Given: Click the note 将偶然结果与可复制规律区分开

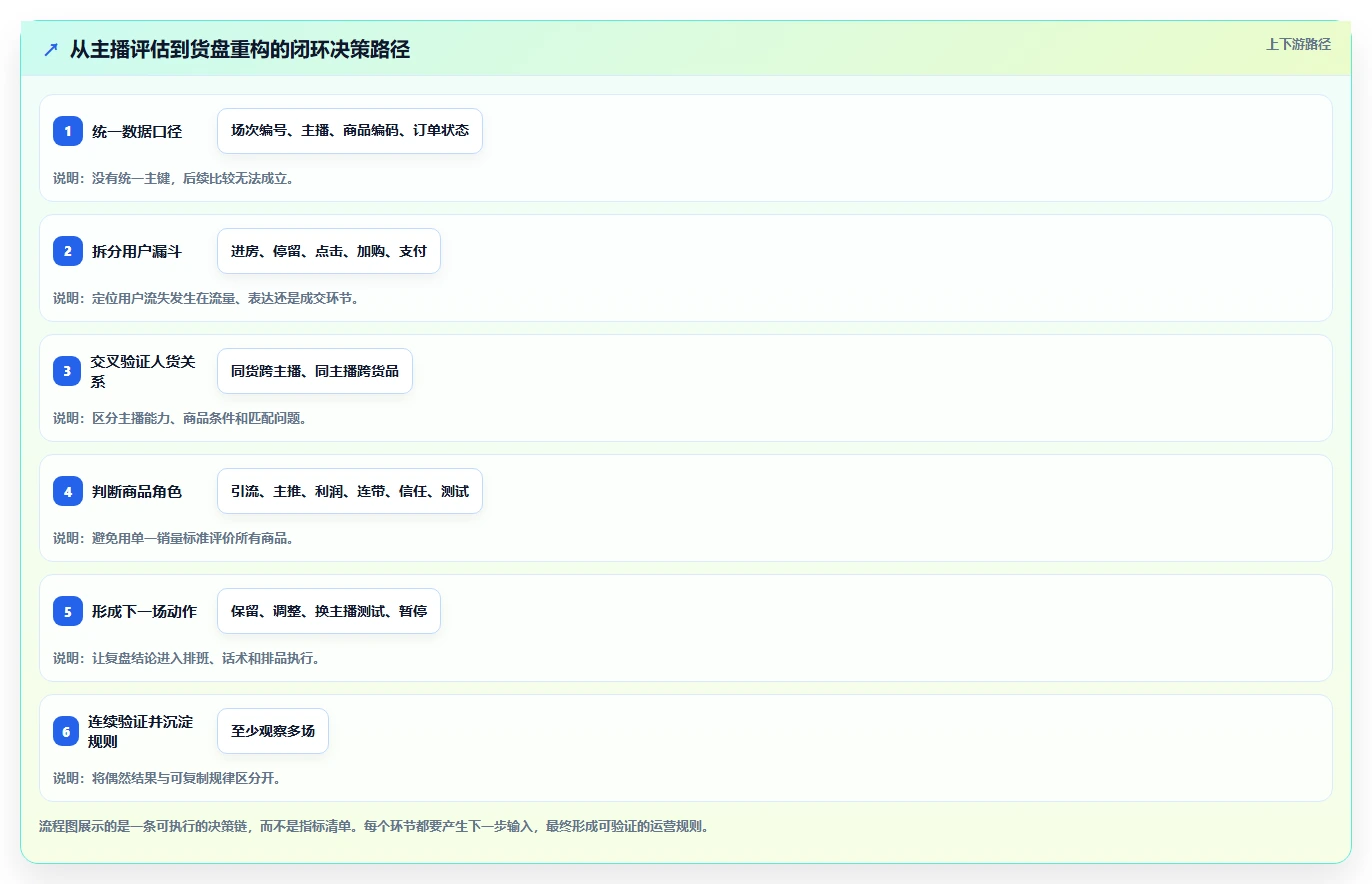Looking at the screenshot, I should (167, 778).
